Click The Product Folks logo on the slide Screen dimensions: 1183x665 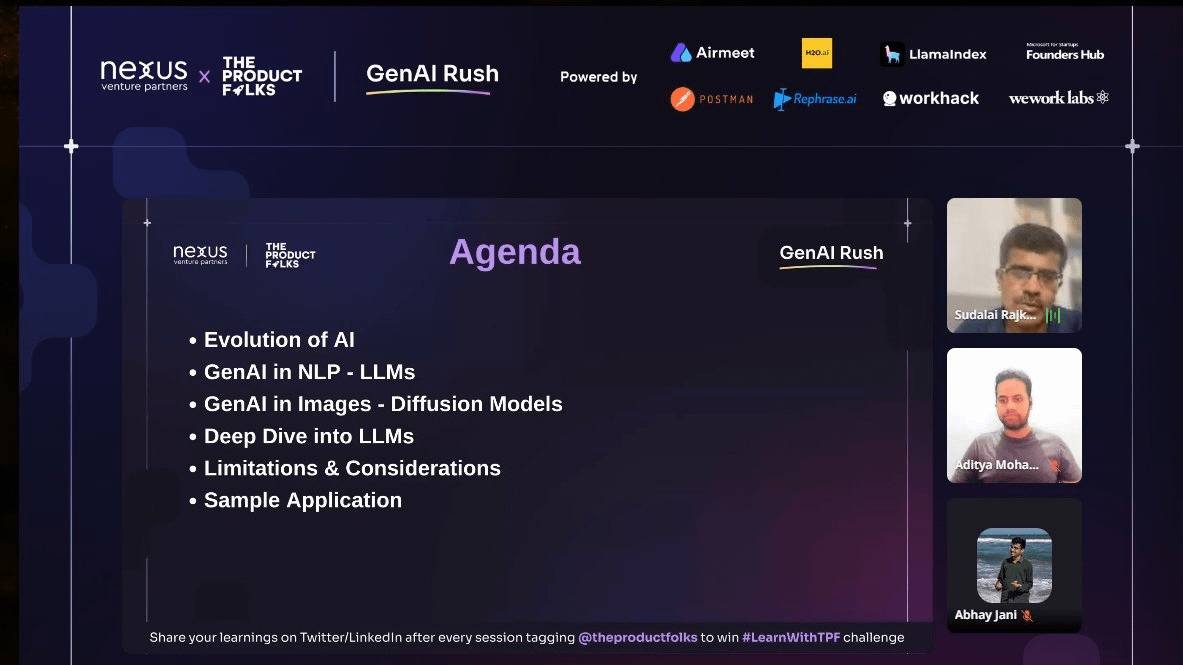coord(289,254)
